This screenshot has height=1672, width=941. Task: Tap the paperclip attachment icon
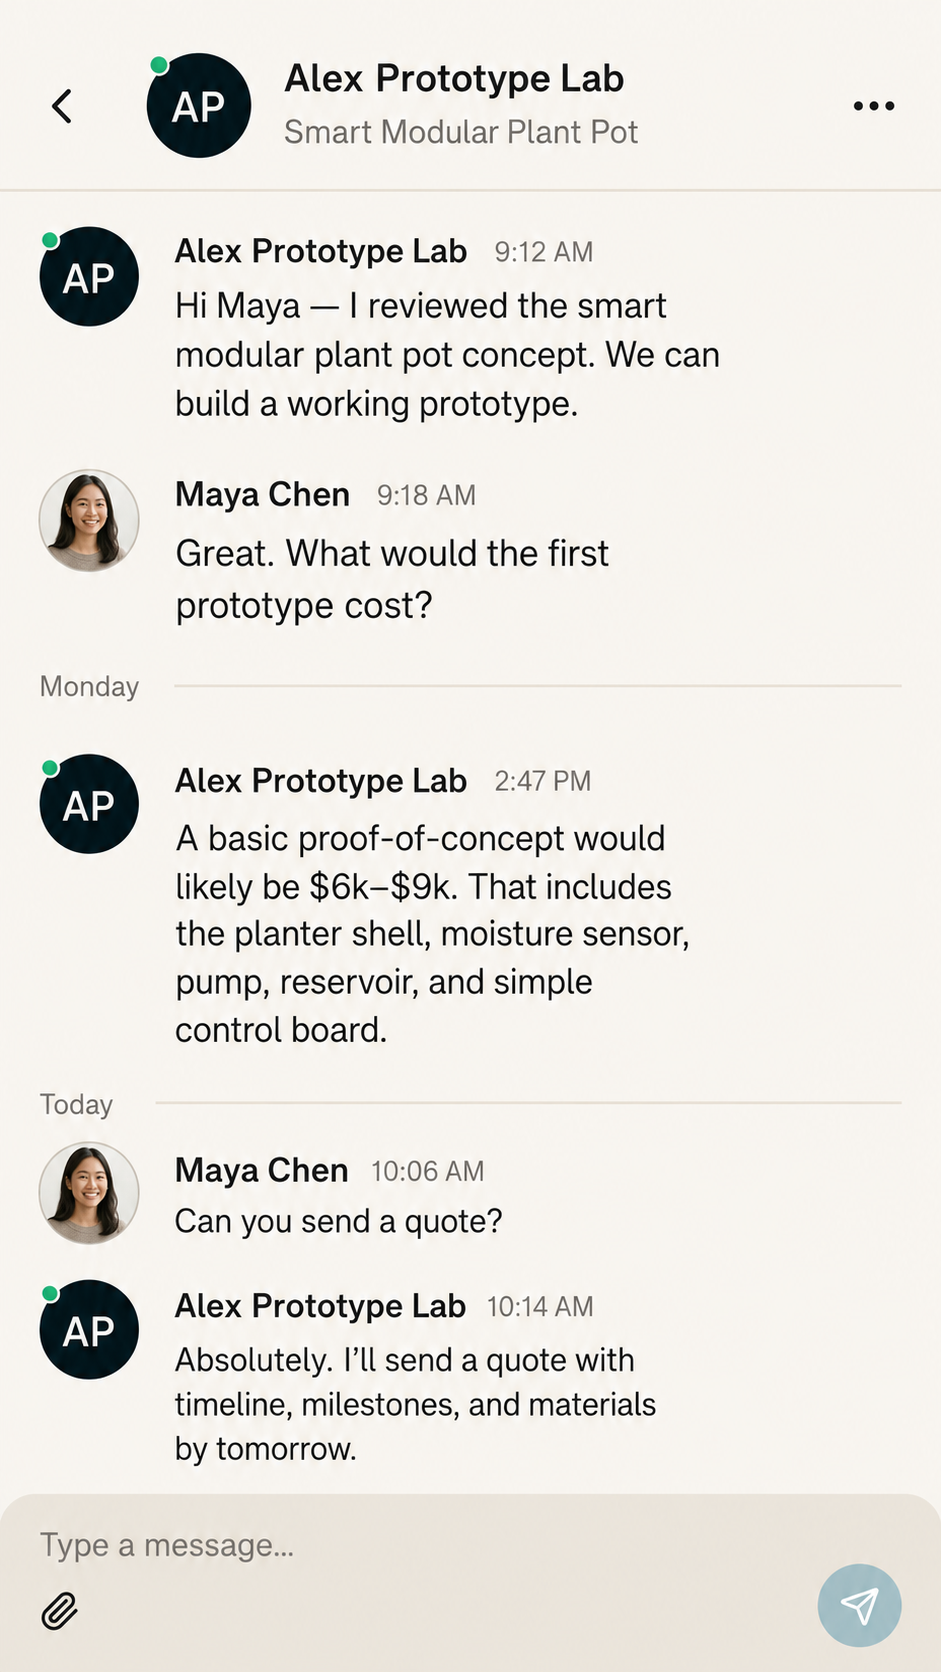pos(60,1611)
